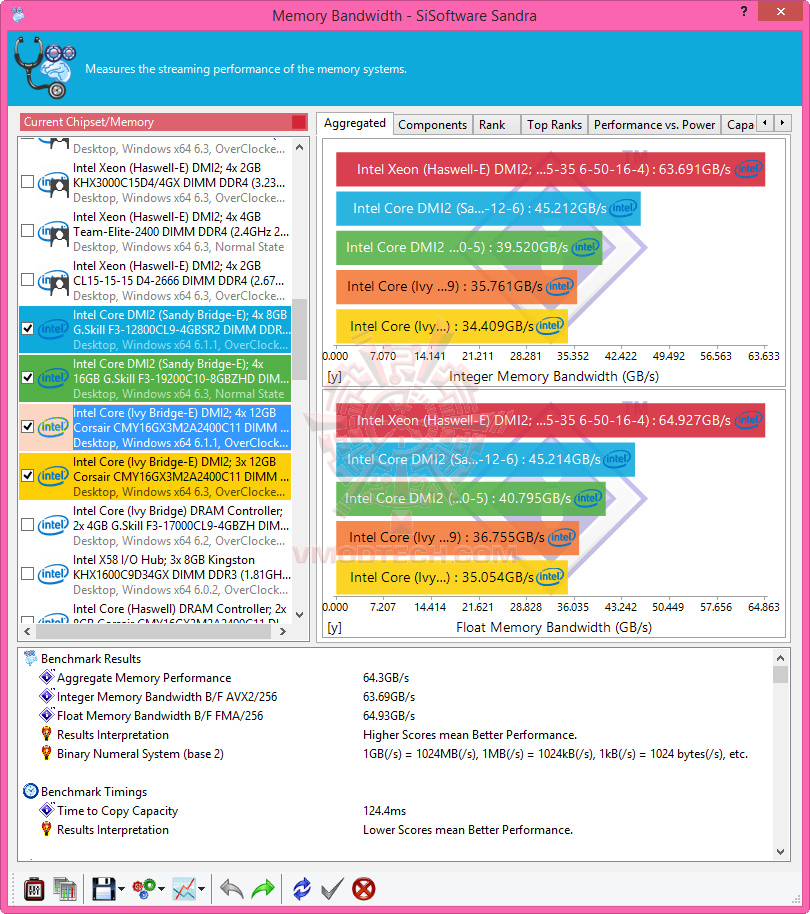Uncheck the G.Skill F3-12800CL9-4GBSR2 entry checkbox
810x914 pixels.
click(x=27, y=329)
